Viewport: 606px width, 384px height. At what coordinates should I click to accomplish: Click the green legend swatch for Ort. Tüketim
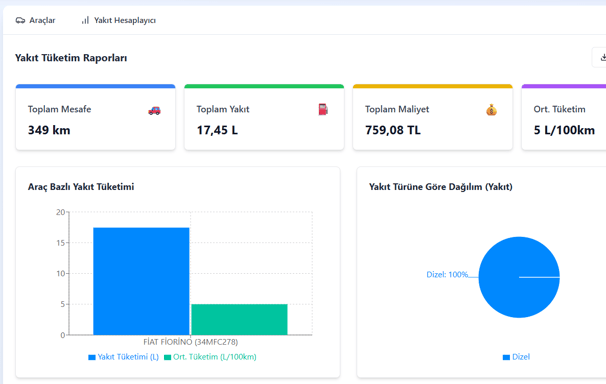point(167,357)
